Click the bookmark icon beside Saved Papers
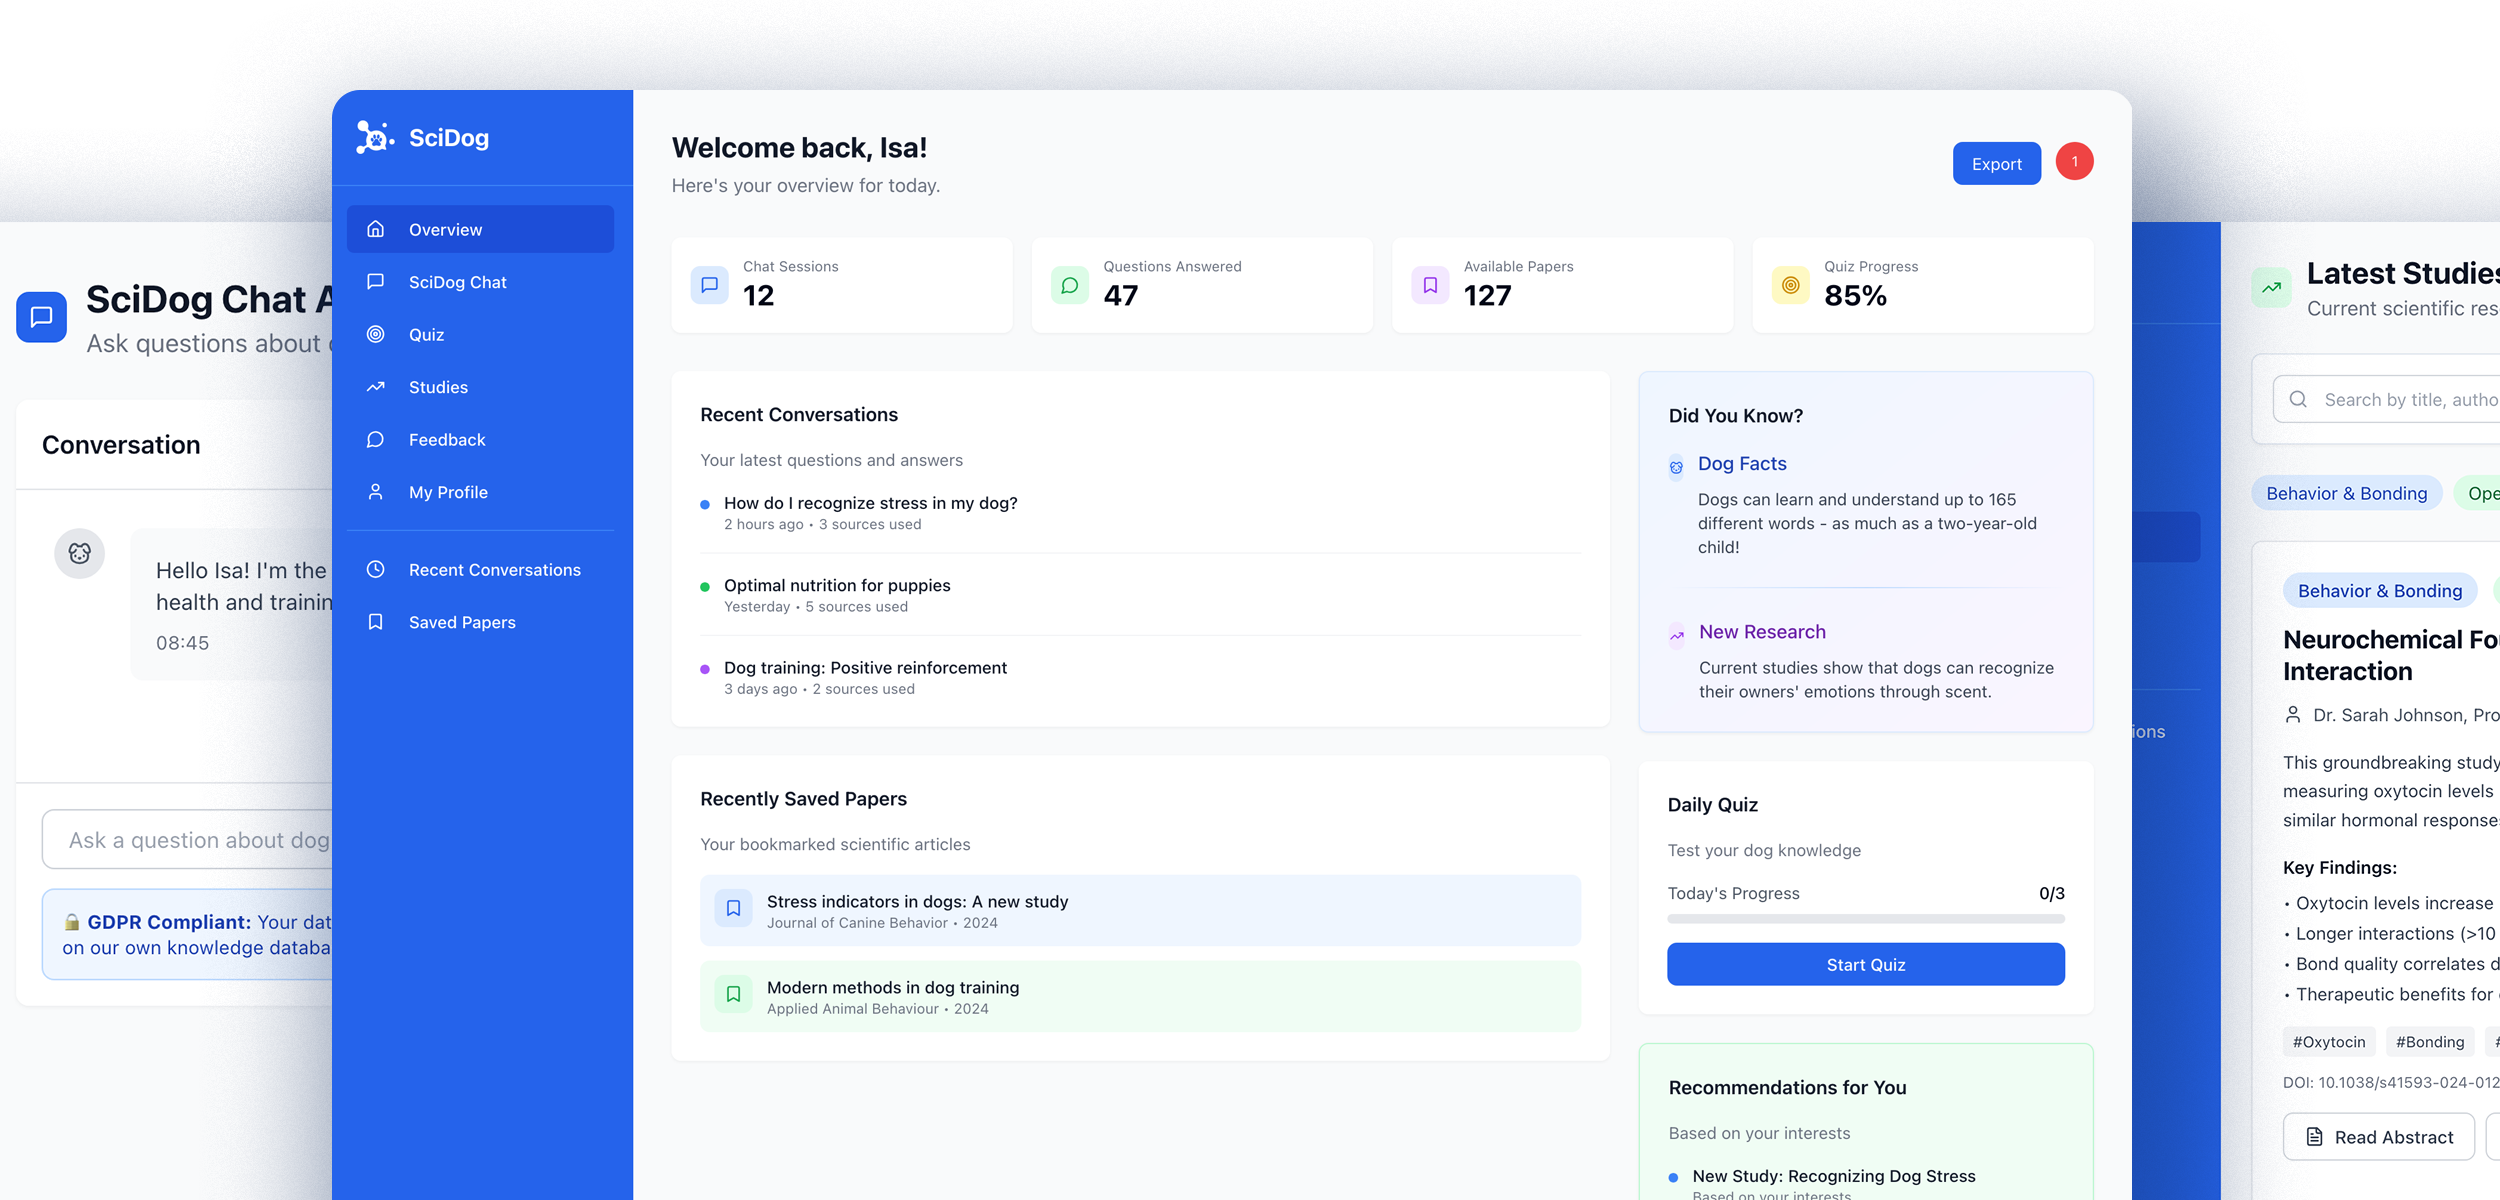This screenshot has height=1200, width=2500. (x=376, y=622)
